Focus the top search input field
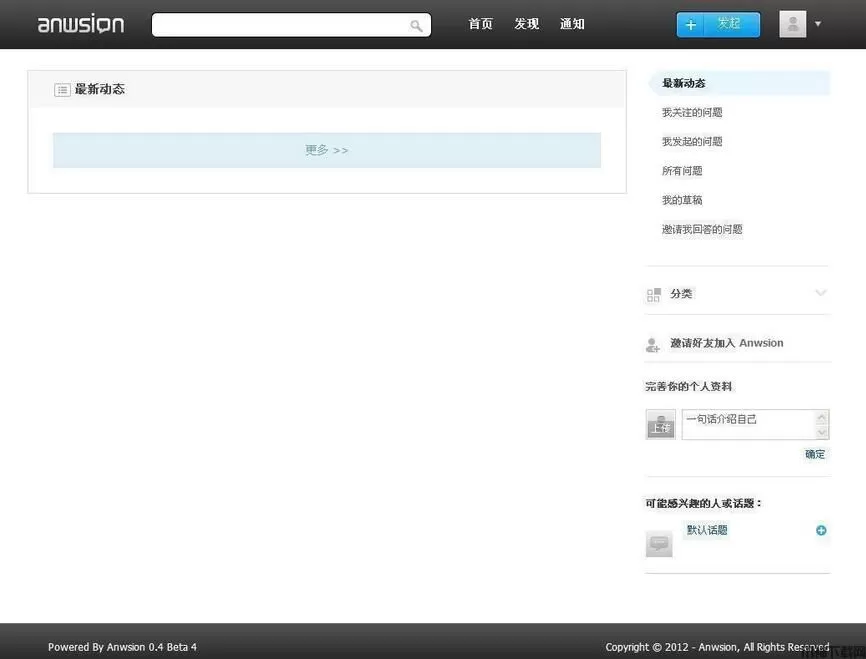Image resolution: width=866 pixels, height=659 pixels. (291, 25)
